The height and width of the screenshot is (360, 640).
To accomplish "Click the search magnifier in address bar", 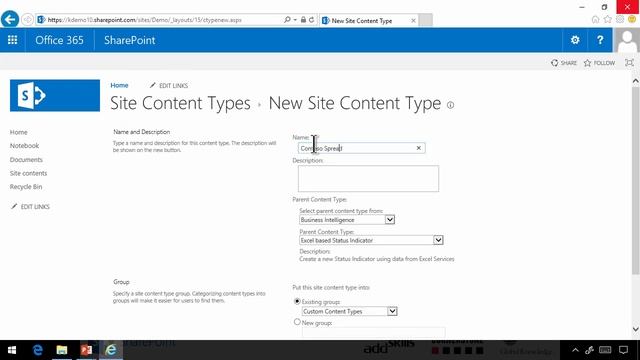I will (x=287, y=20).
